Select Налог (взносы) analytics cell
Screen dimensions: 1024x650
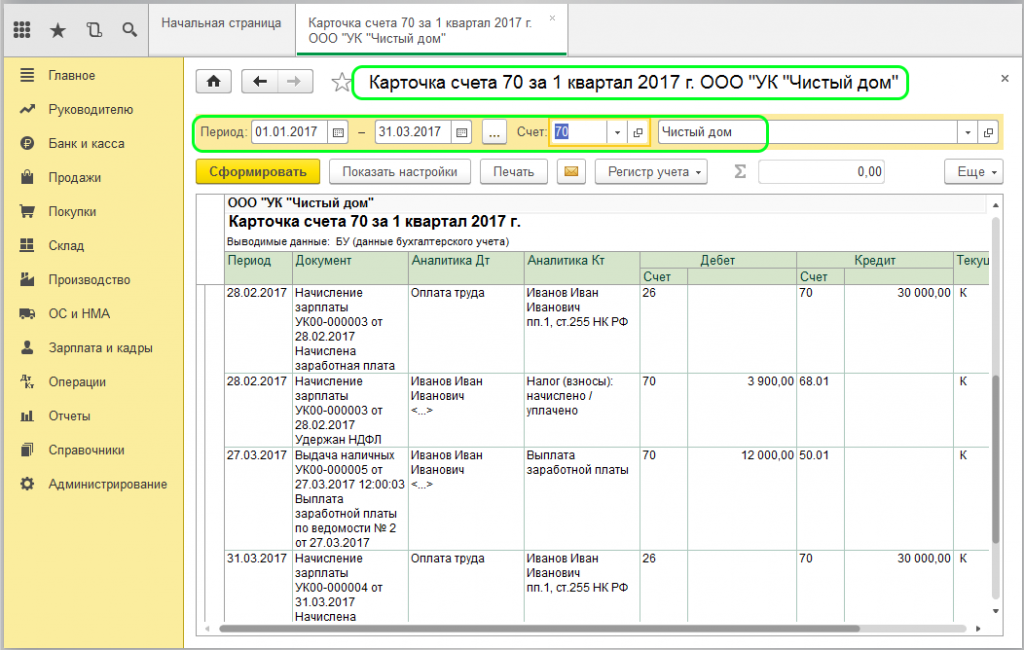point(582,410)
